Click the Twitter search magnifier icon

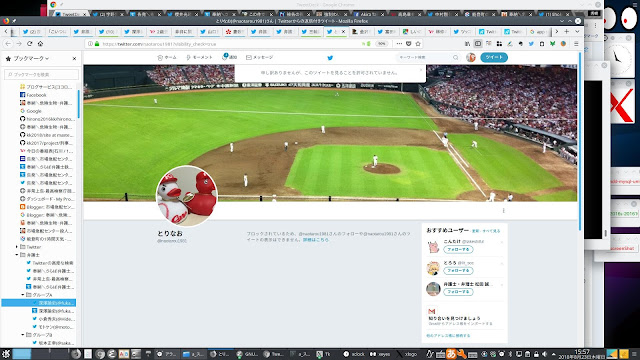456,58
